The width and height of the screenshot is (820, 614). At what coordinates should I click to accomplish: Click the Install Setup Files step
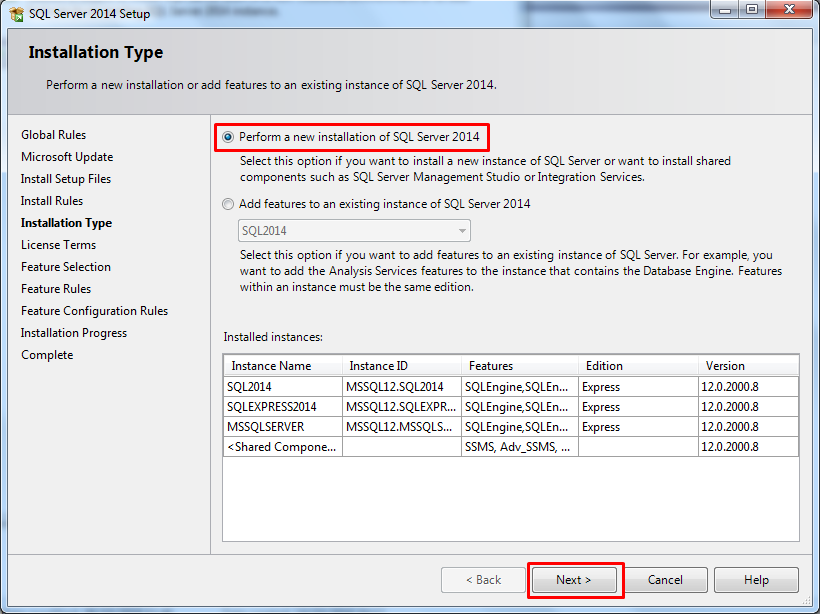click(66, 179)
